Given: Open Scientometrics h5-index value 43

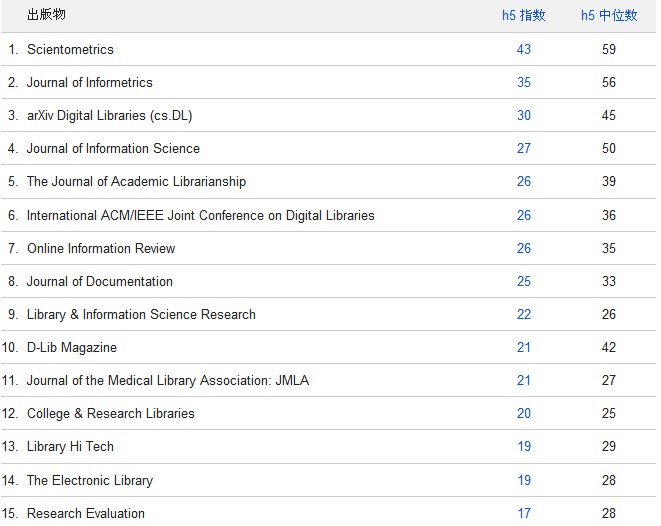Looking at the screenshot, I should 524,49.
